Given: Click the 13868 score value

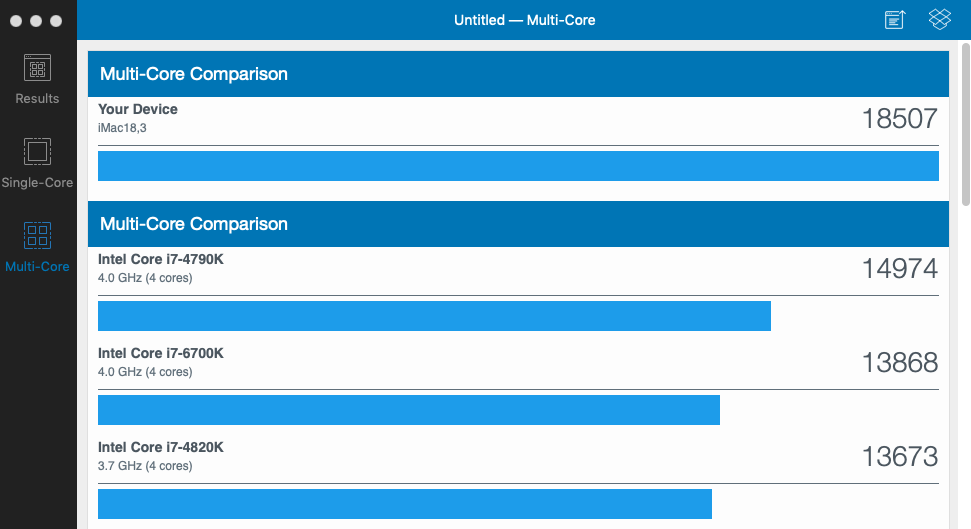Looking at the screenshot, I should click(900, 363).
